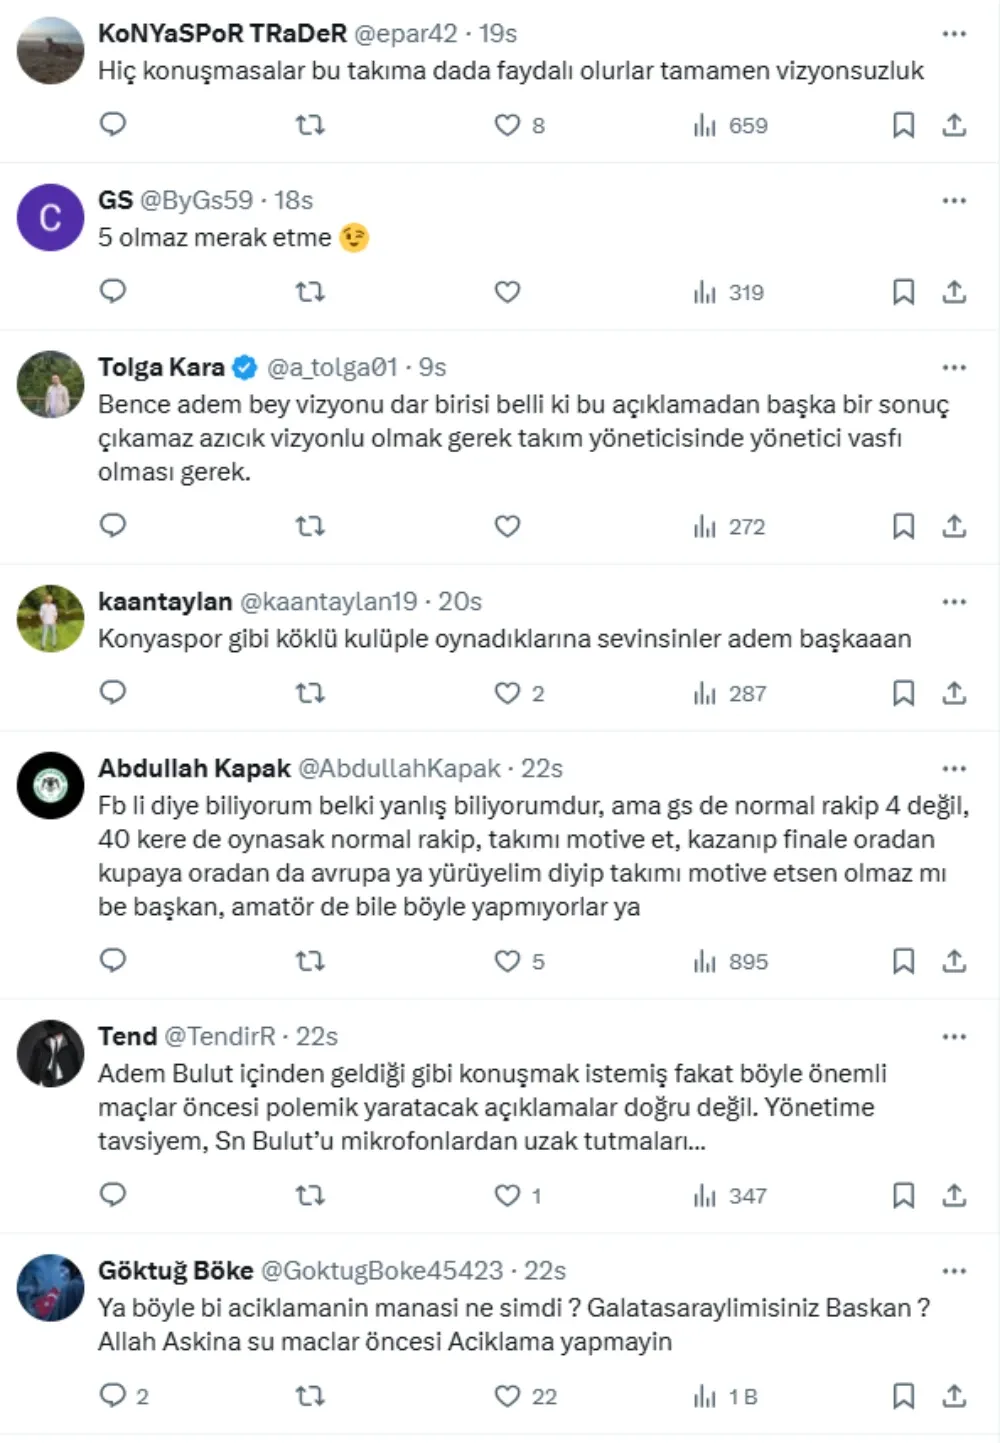
Task: Like KoNYaSPoR TRaDeR's tweet
Action: (508, 125)
